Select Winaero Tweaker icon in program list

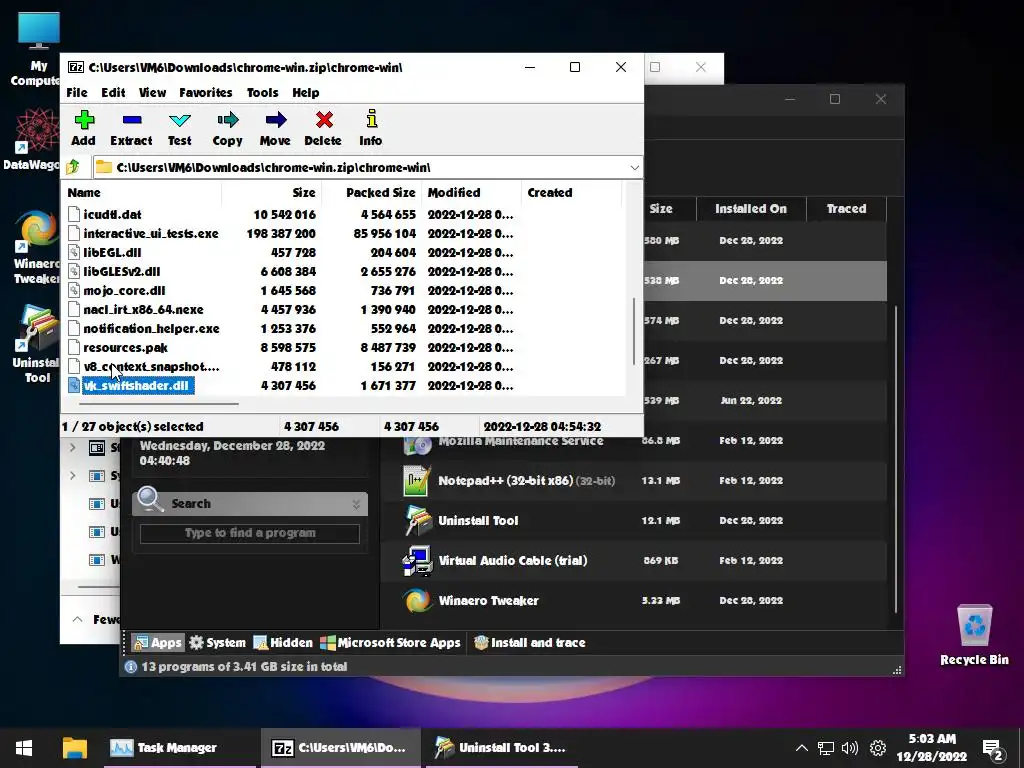click(x=418, y=601)
